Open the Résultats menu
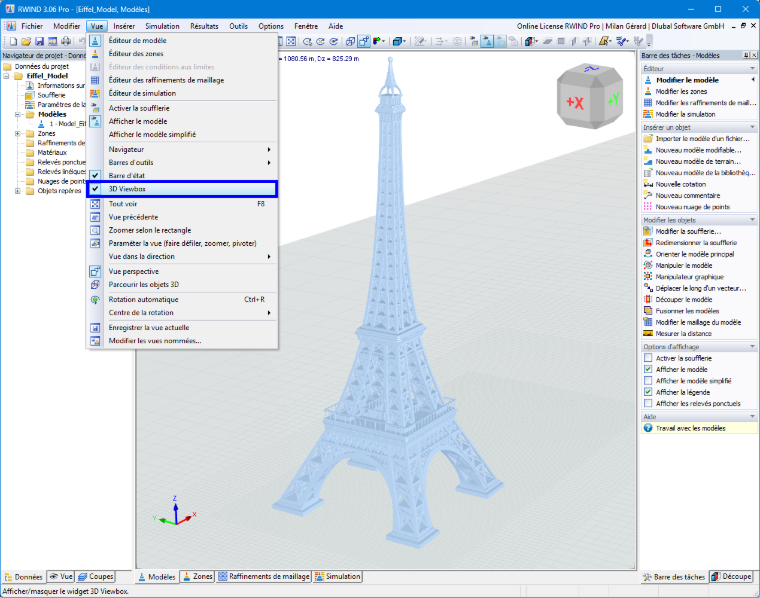The height and width of the screenshot is (598, 760). 204,26
